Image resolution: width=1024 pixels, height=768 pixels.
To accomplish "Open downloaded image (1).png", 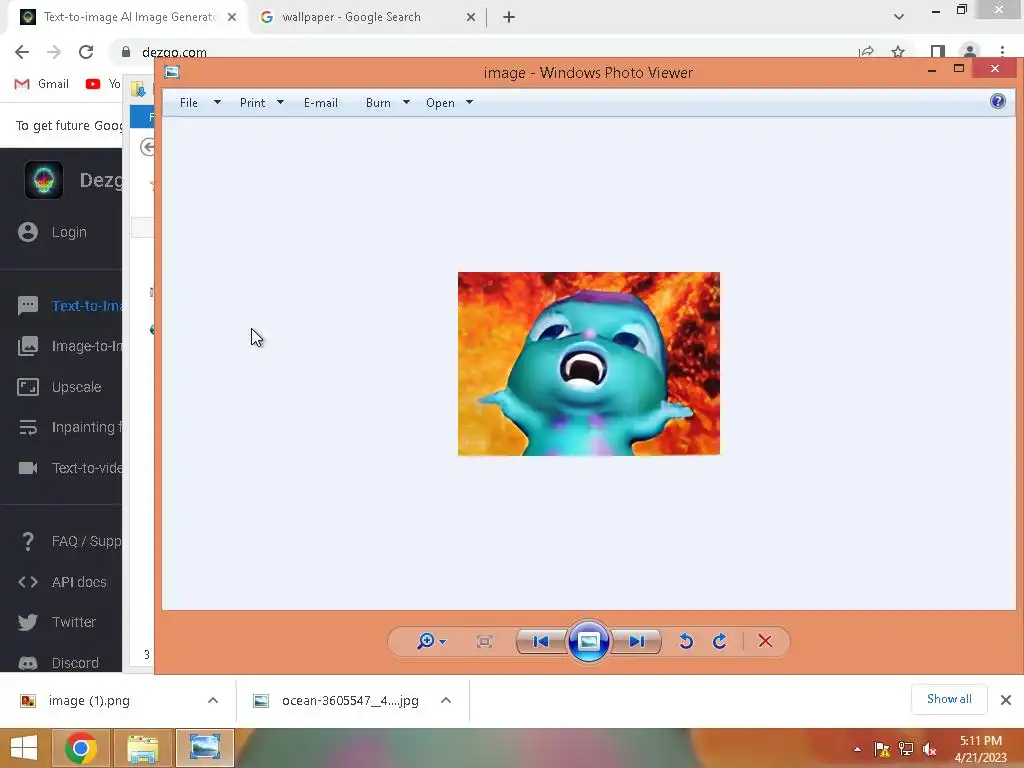I will (88, 701).
